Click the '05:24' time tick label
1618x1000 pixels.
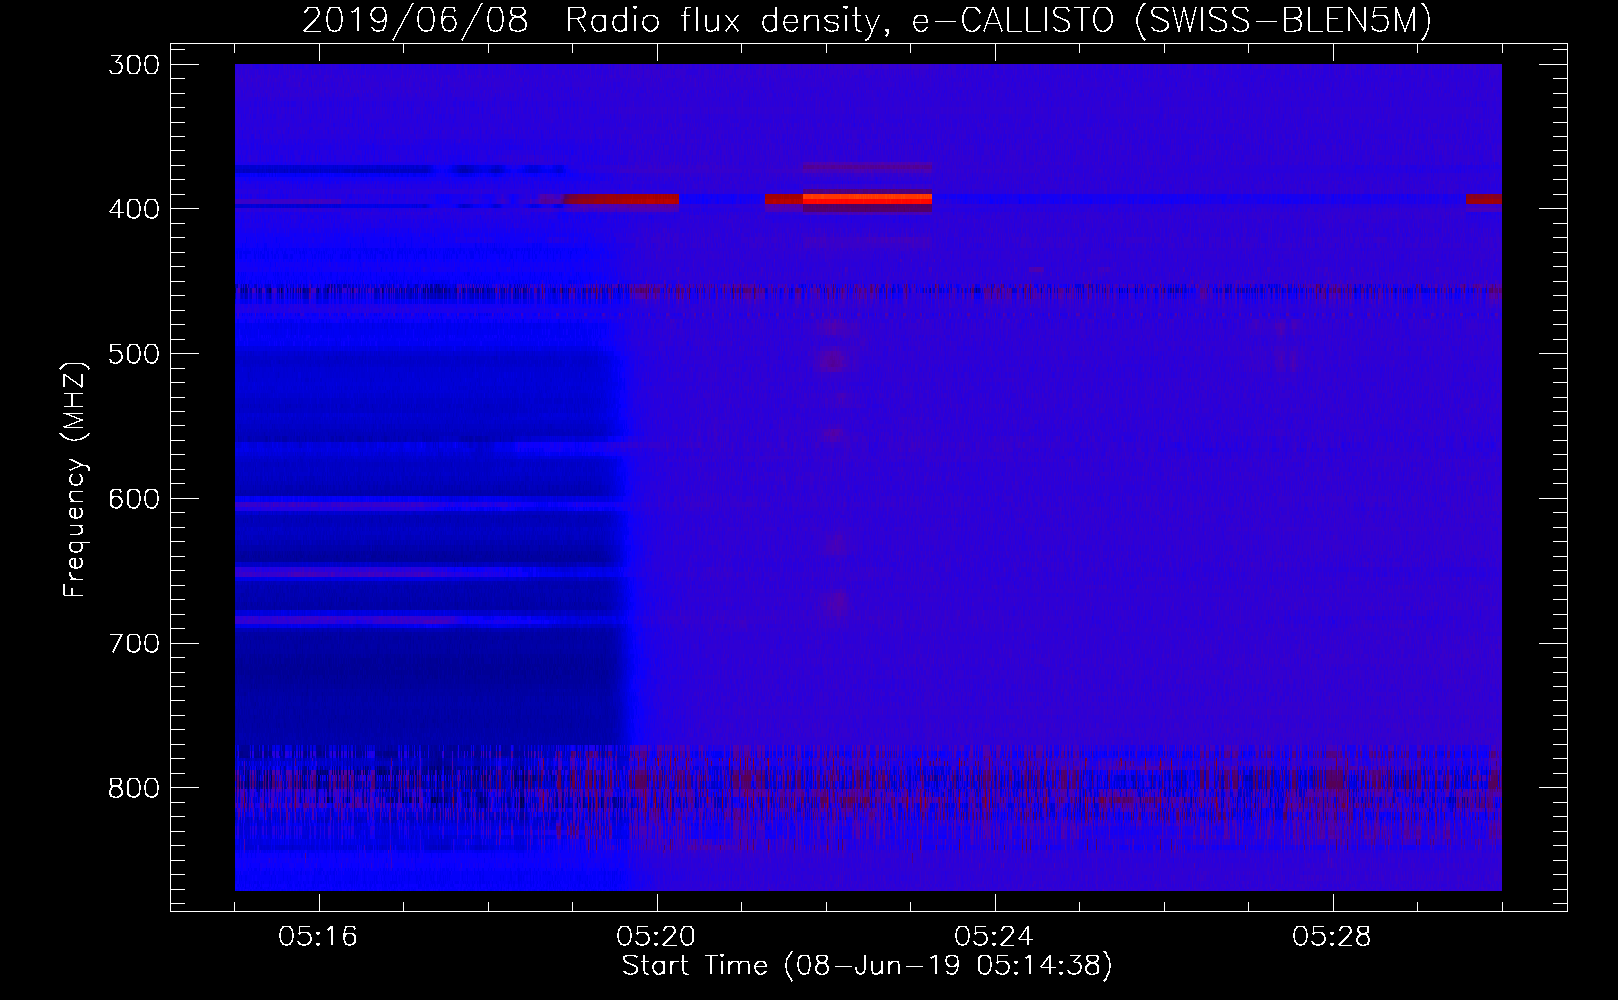coord(994,937)
